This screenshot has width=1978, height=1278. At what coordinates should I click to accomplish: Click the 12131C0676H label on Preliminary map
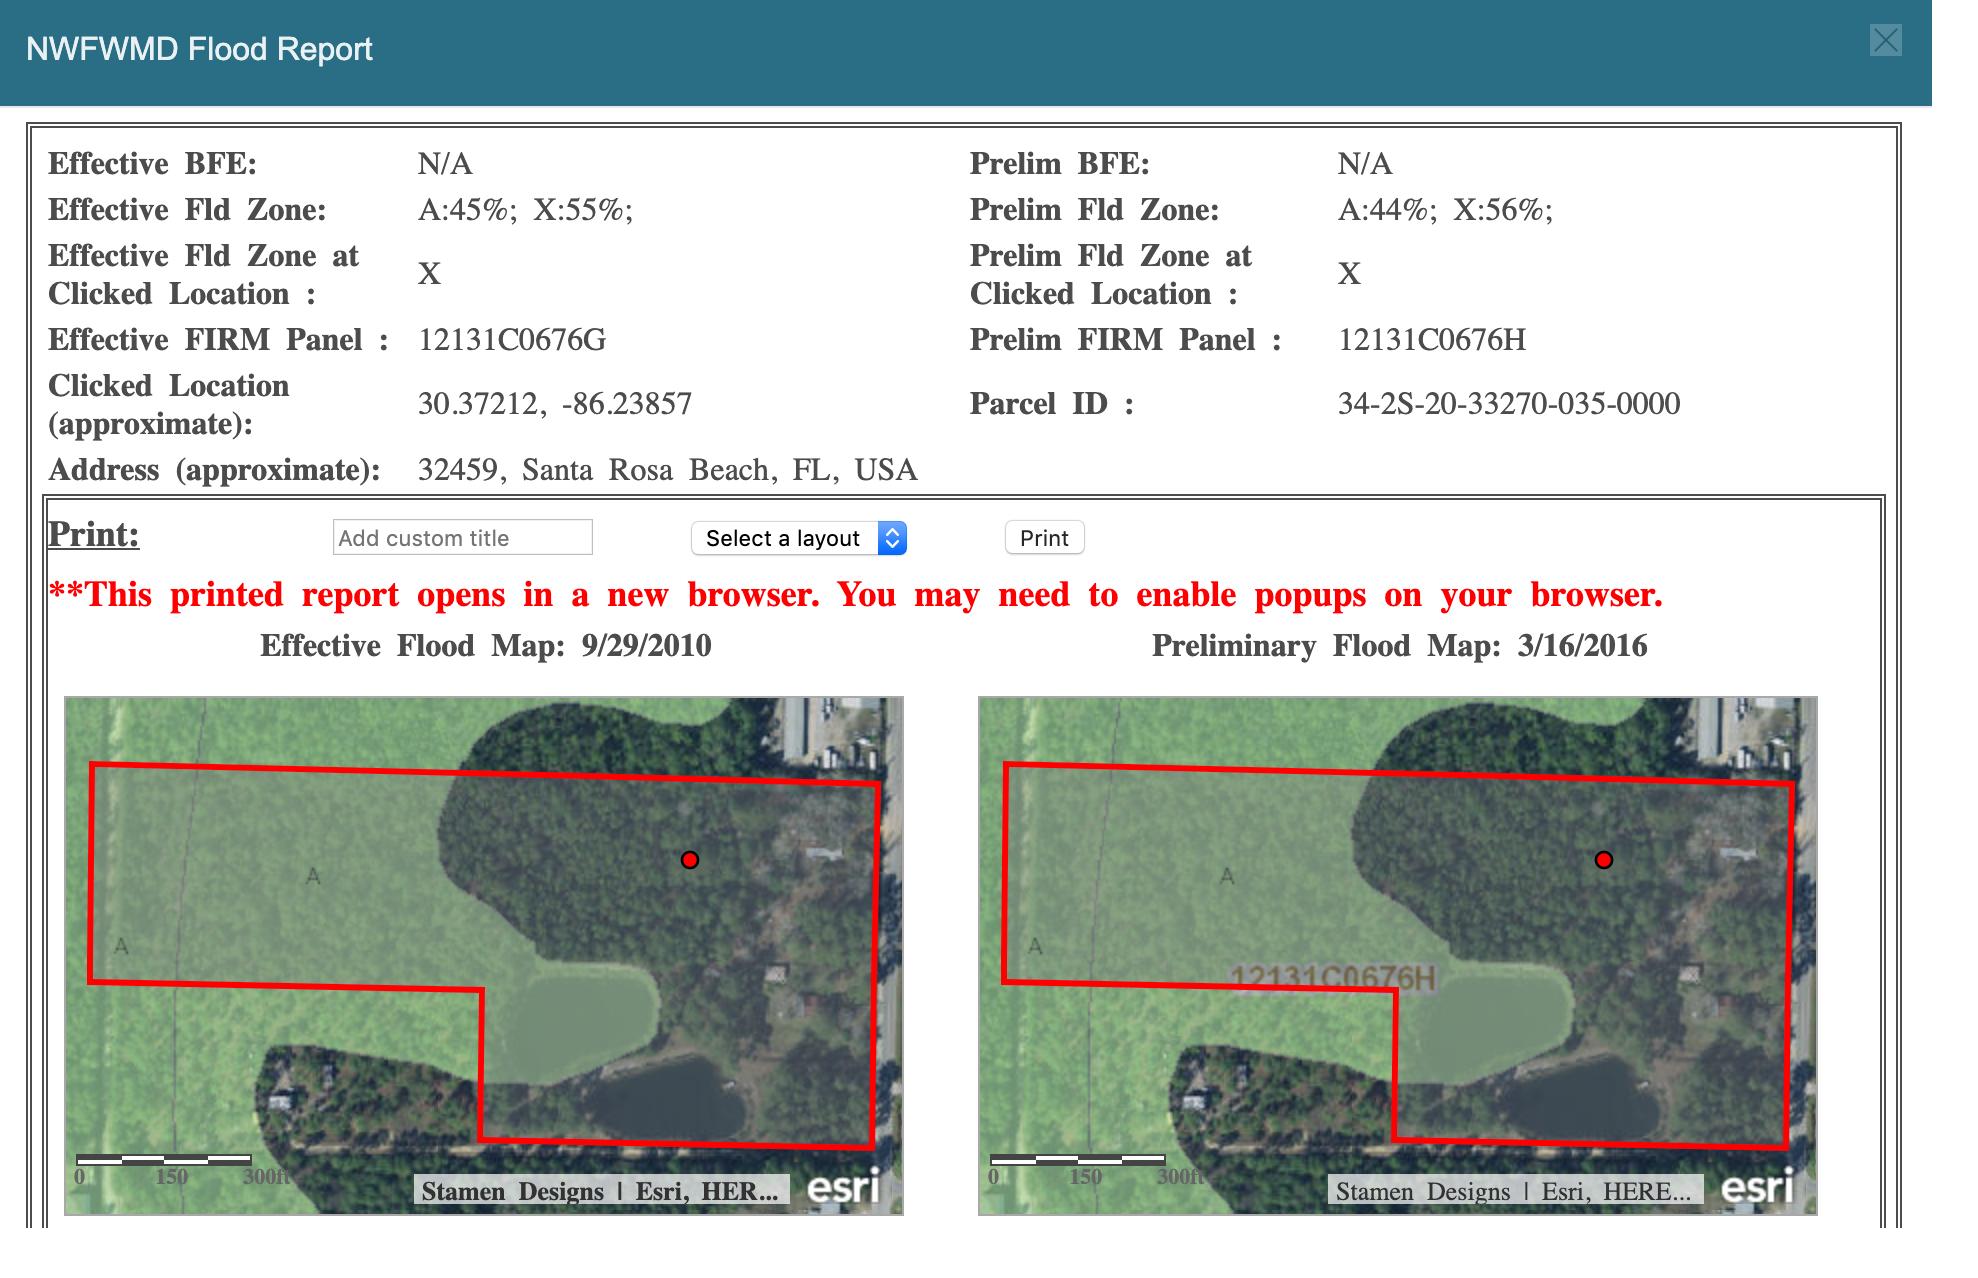point(1332,978)
